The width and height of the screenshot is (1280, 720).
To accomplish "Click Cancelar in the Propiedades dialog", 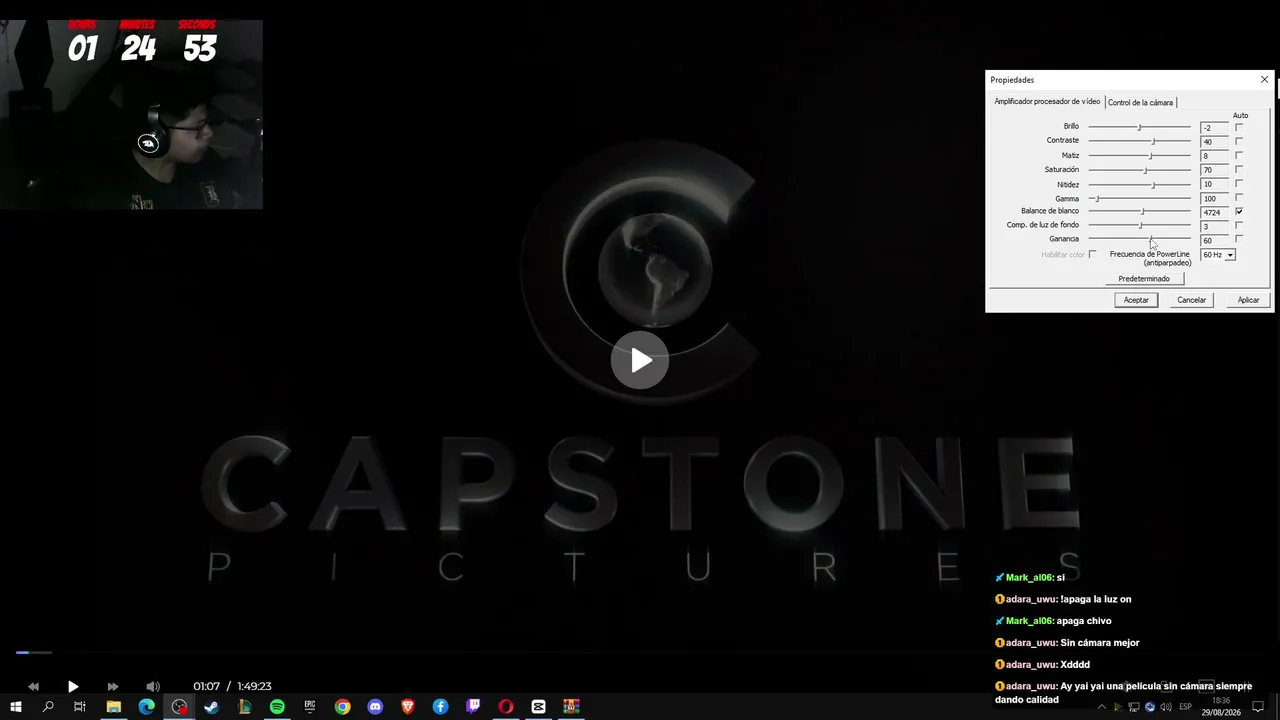I will tap(1191, 300).
